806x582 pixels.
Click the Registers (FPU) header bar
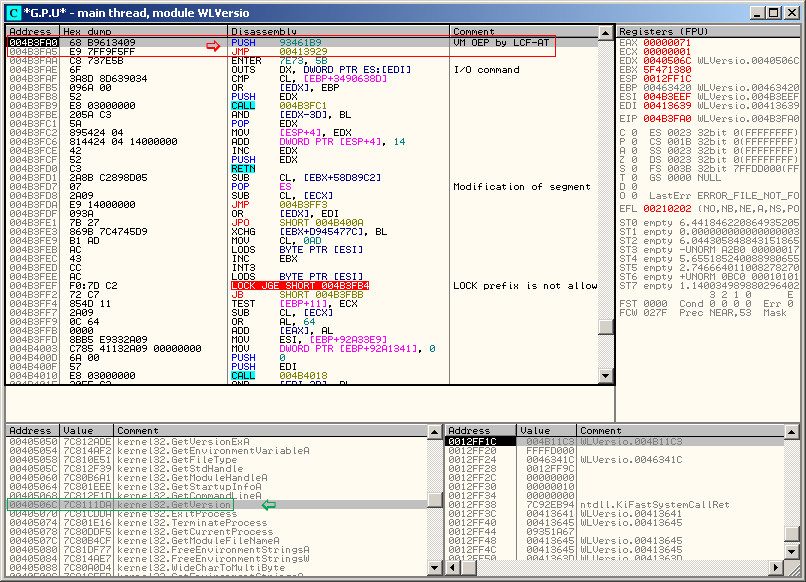coord(708,31)
